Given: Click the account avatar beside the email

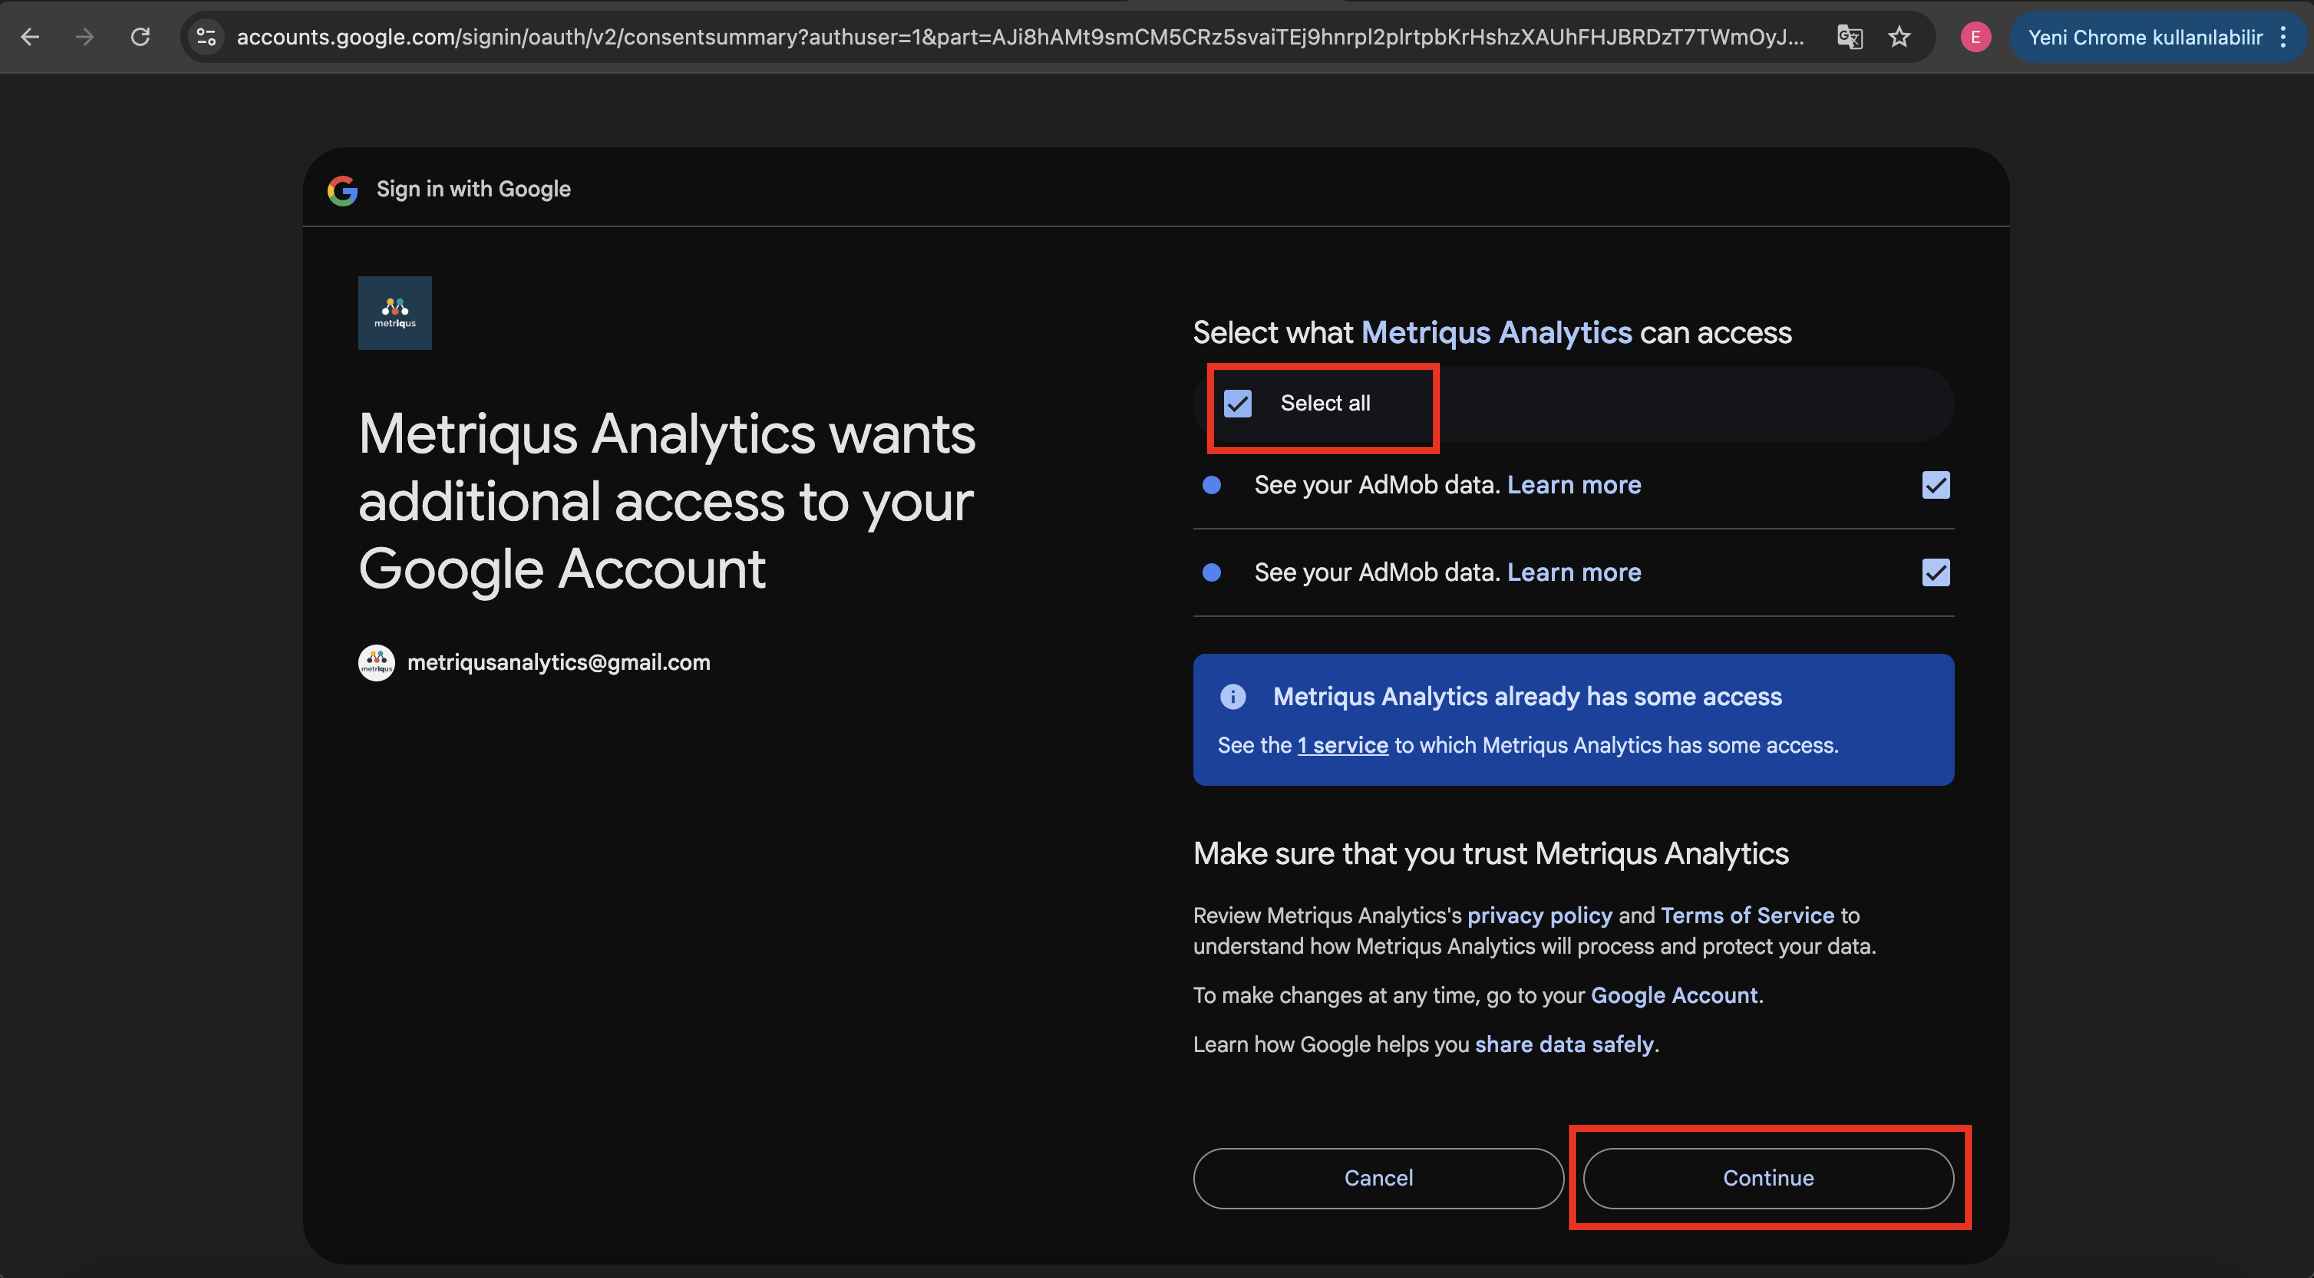Looking at the screenshot, I should tap(376, 662).
